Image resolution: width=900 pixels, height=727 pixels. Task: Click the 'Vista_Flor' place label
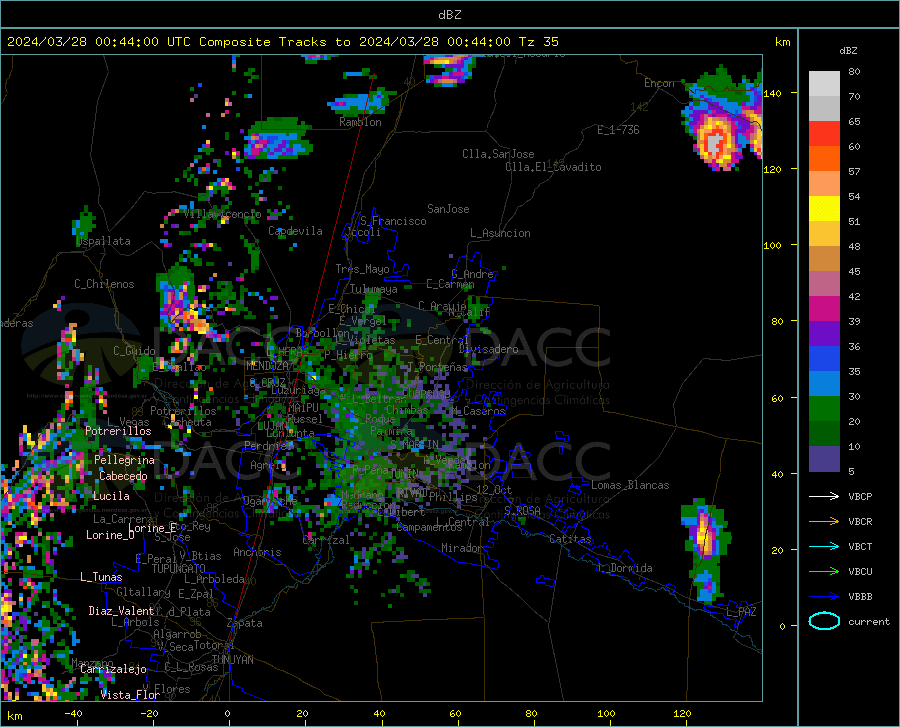click(x=130, y=695)
